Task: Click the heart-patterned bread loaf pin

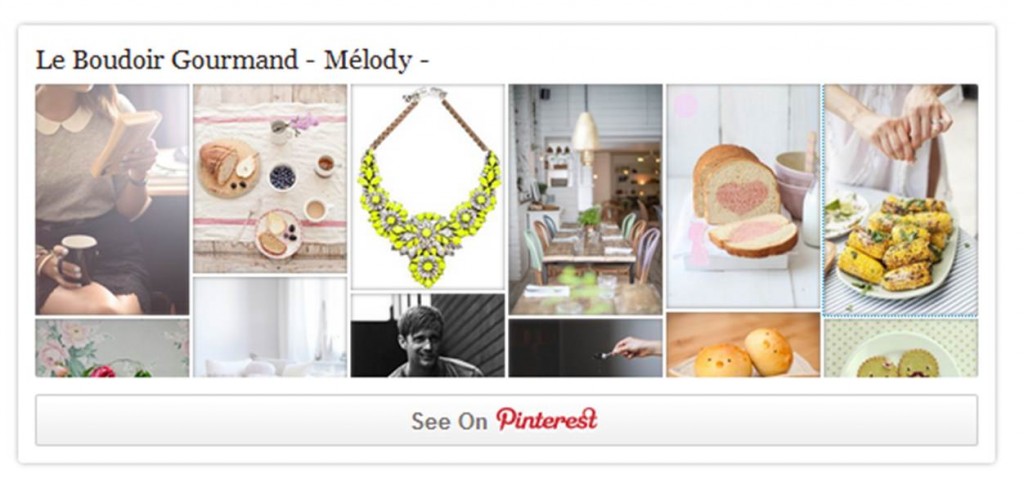Action: pos(743,196)
